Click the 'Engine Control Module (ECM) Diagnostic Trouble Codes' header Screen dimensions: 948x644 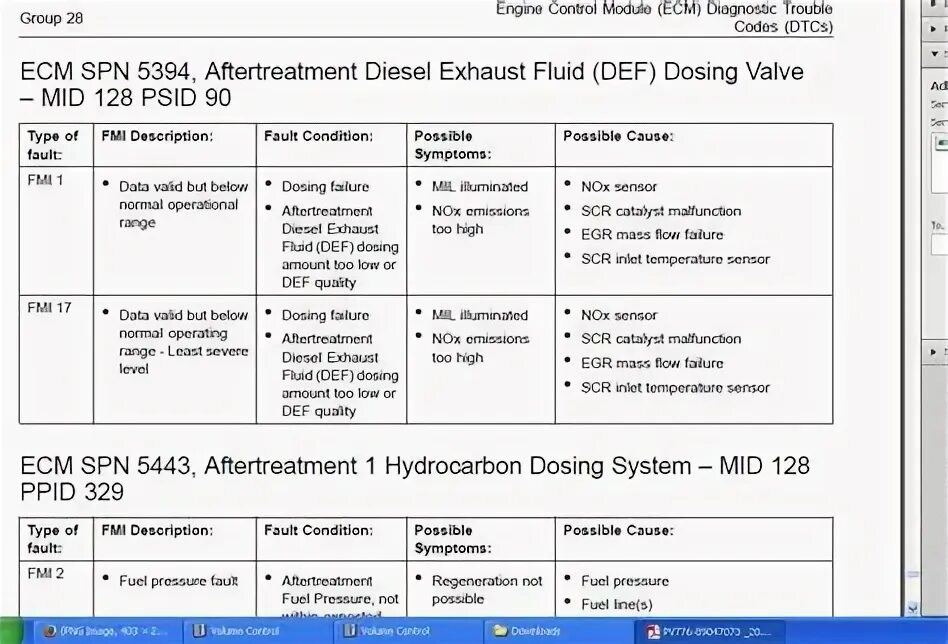click(x=664, y=18)
